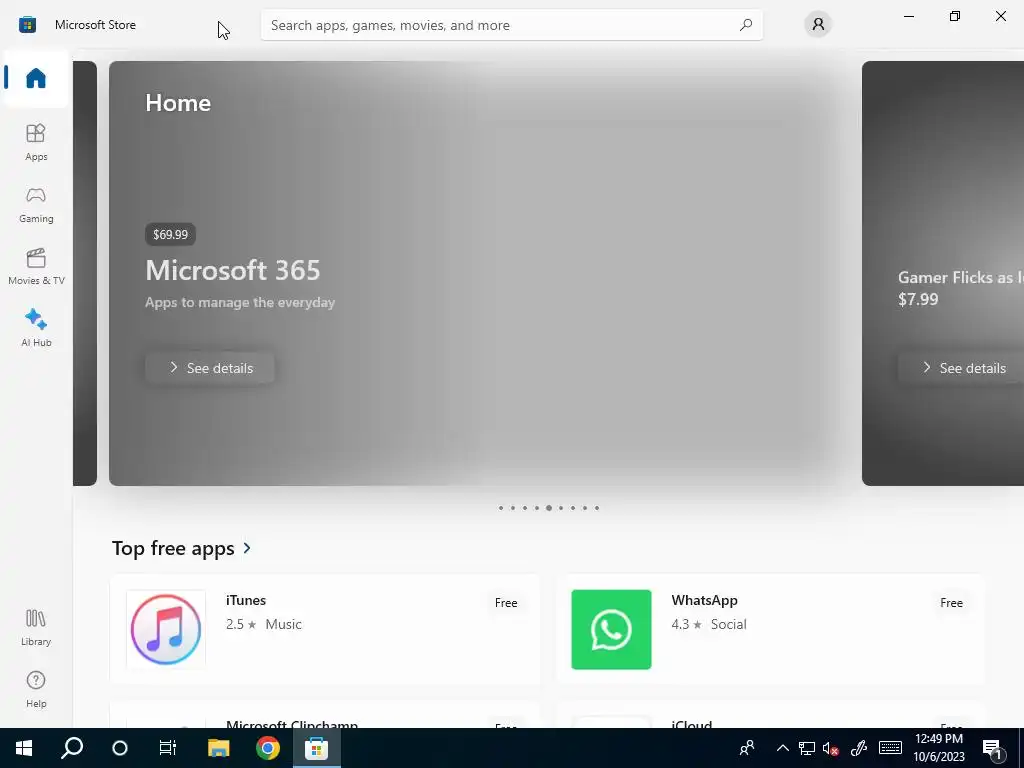
Task: Open the AI Hub
Action: [x=36, y=328]
